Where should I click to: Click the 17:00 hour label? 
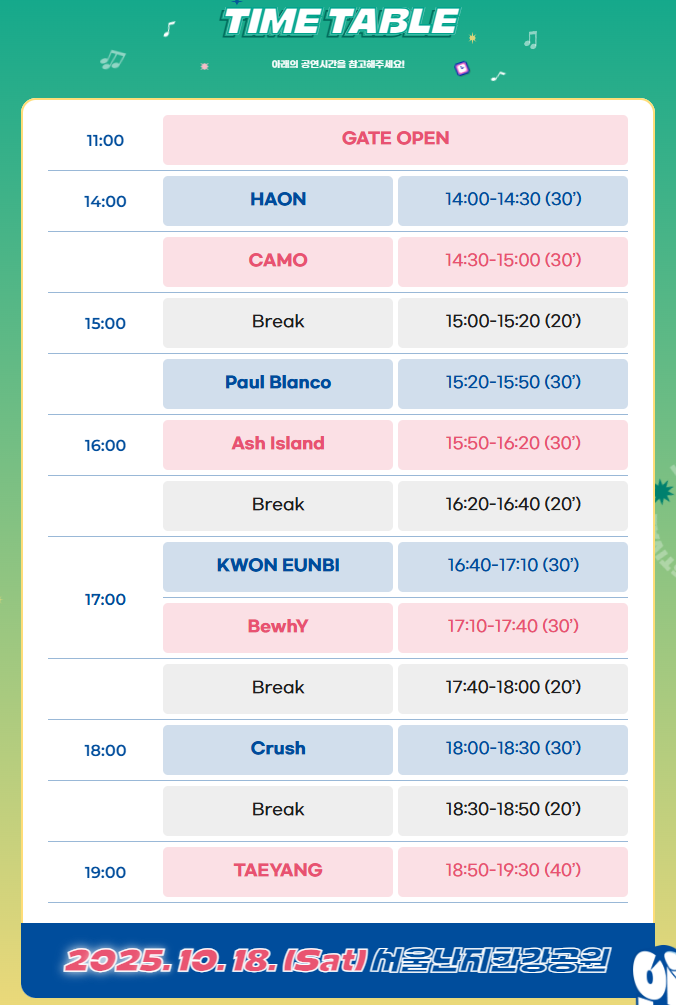pos(105,600)
